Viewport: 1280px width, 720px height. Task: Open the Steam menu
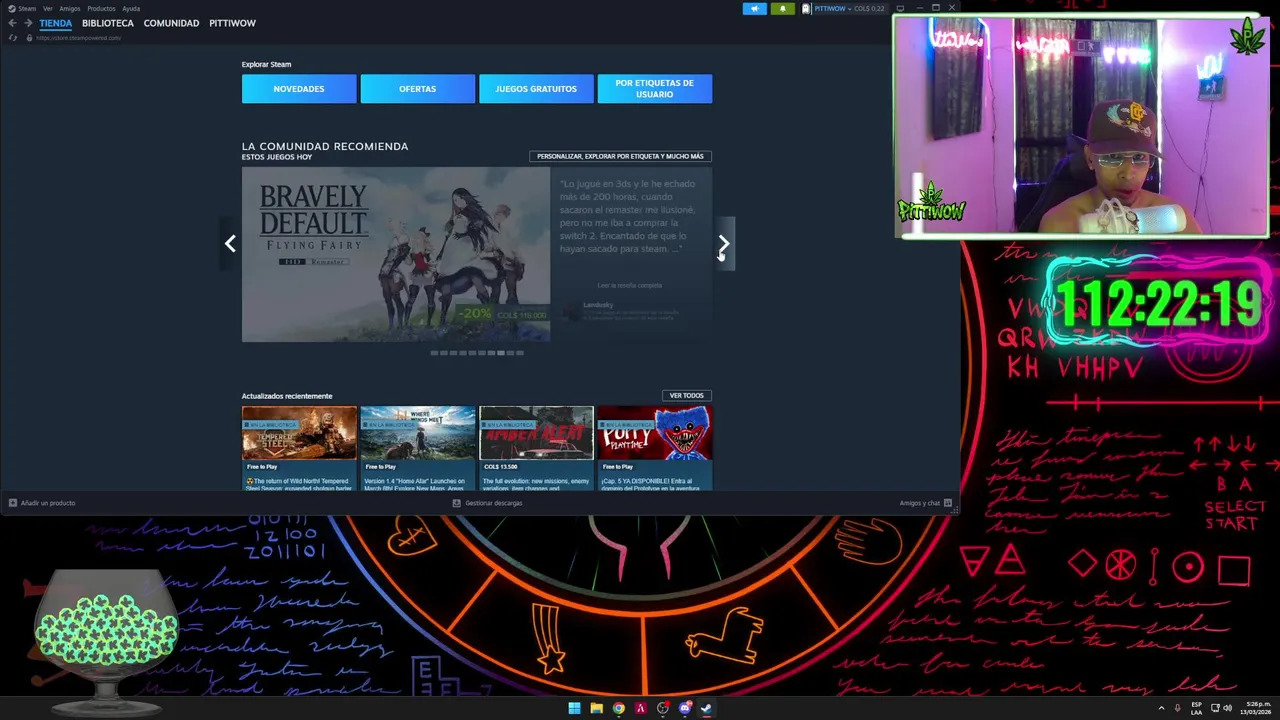[27, 9]
